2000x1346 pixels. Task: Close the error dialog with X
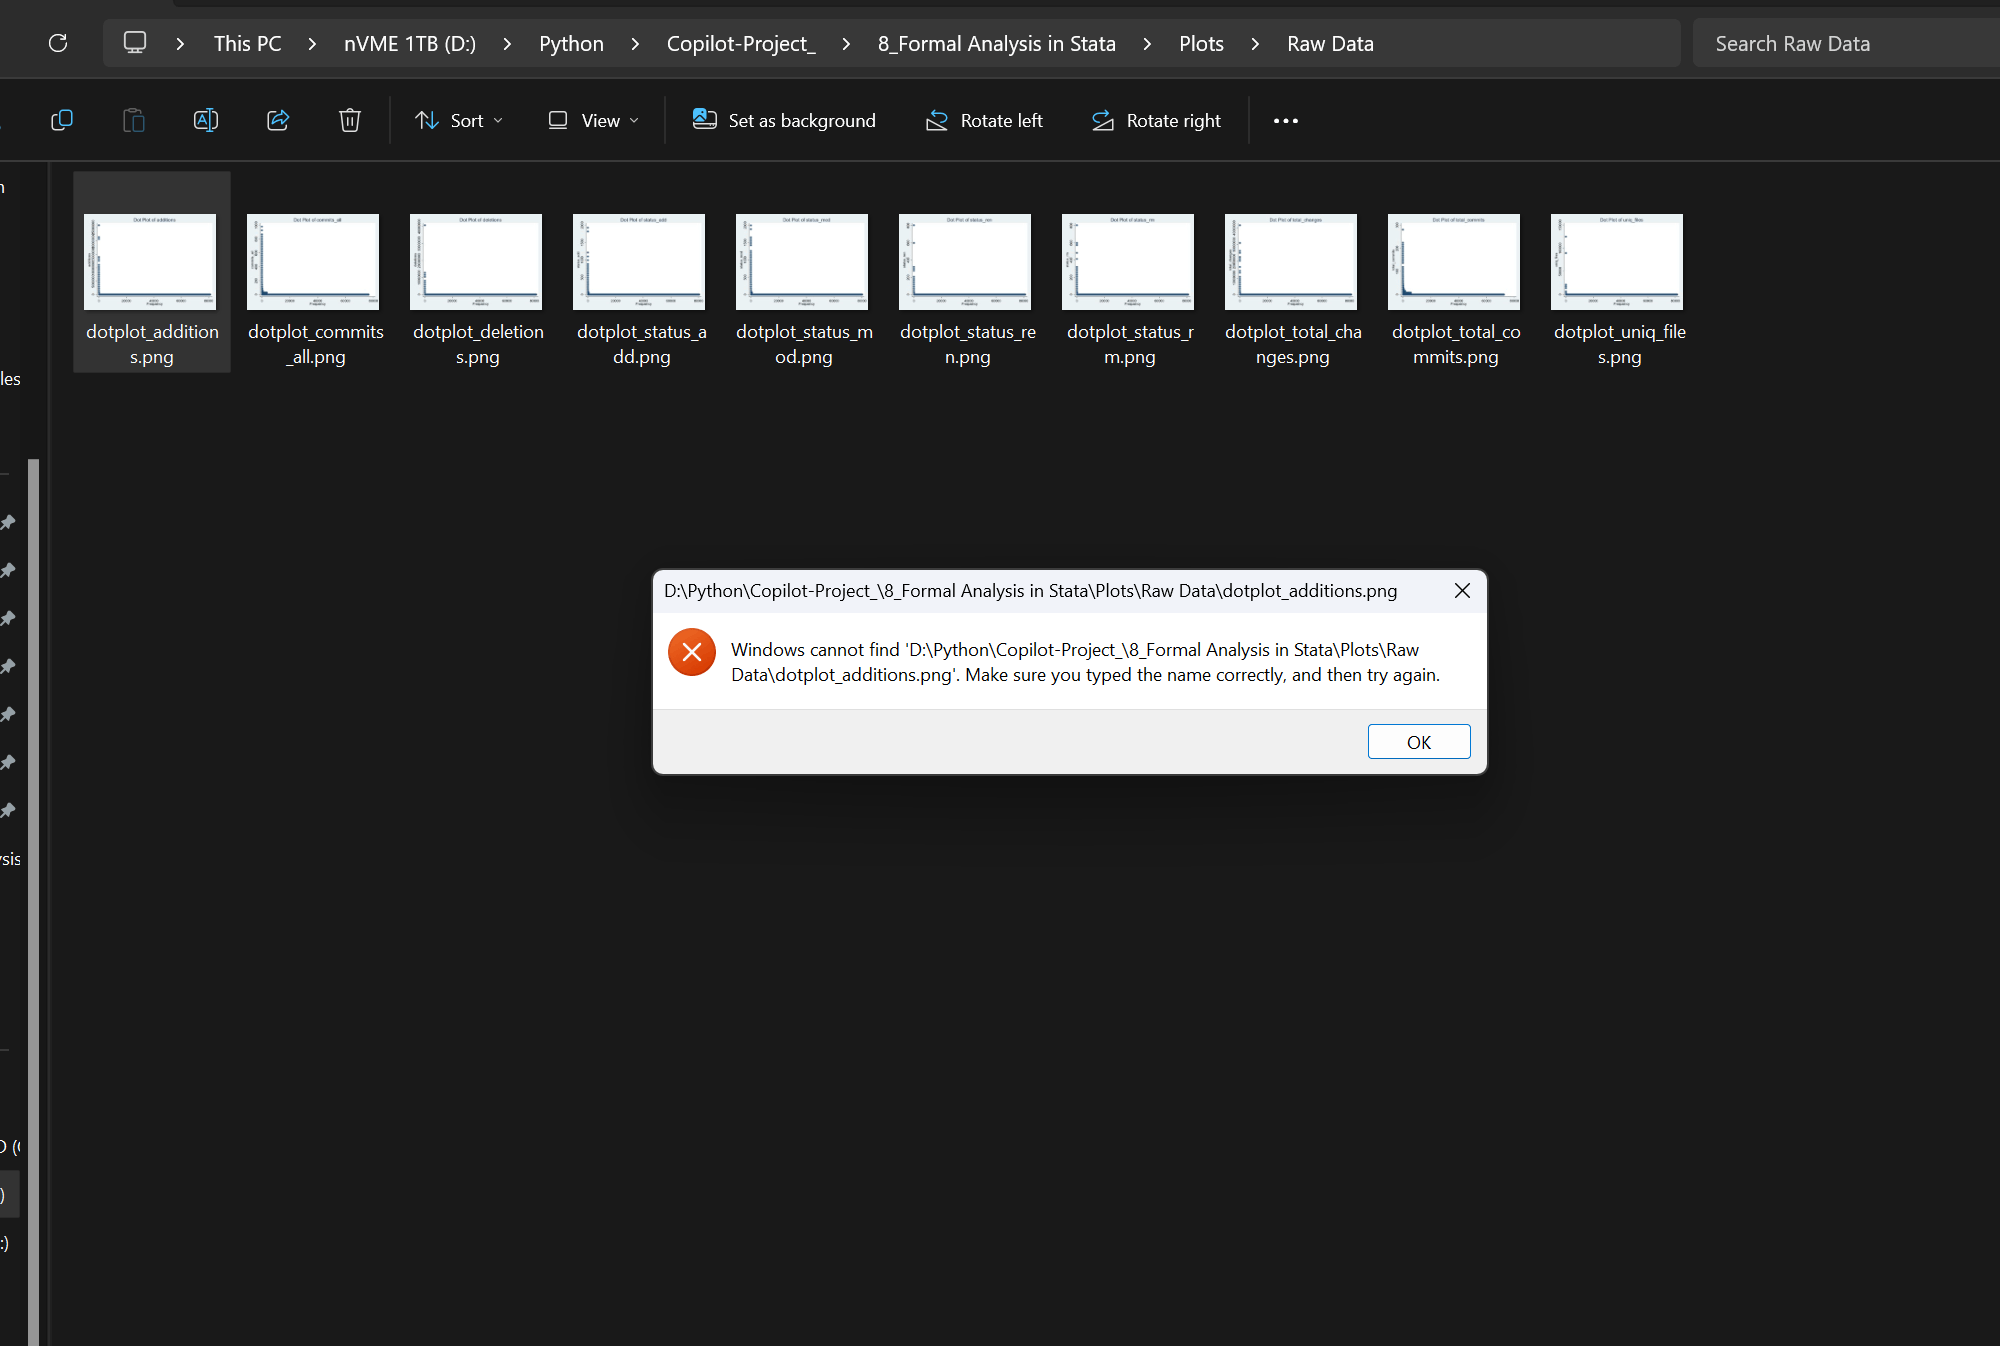(x=1462, y=591)
